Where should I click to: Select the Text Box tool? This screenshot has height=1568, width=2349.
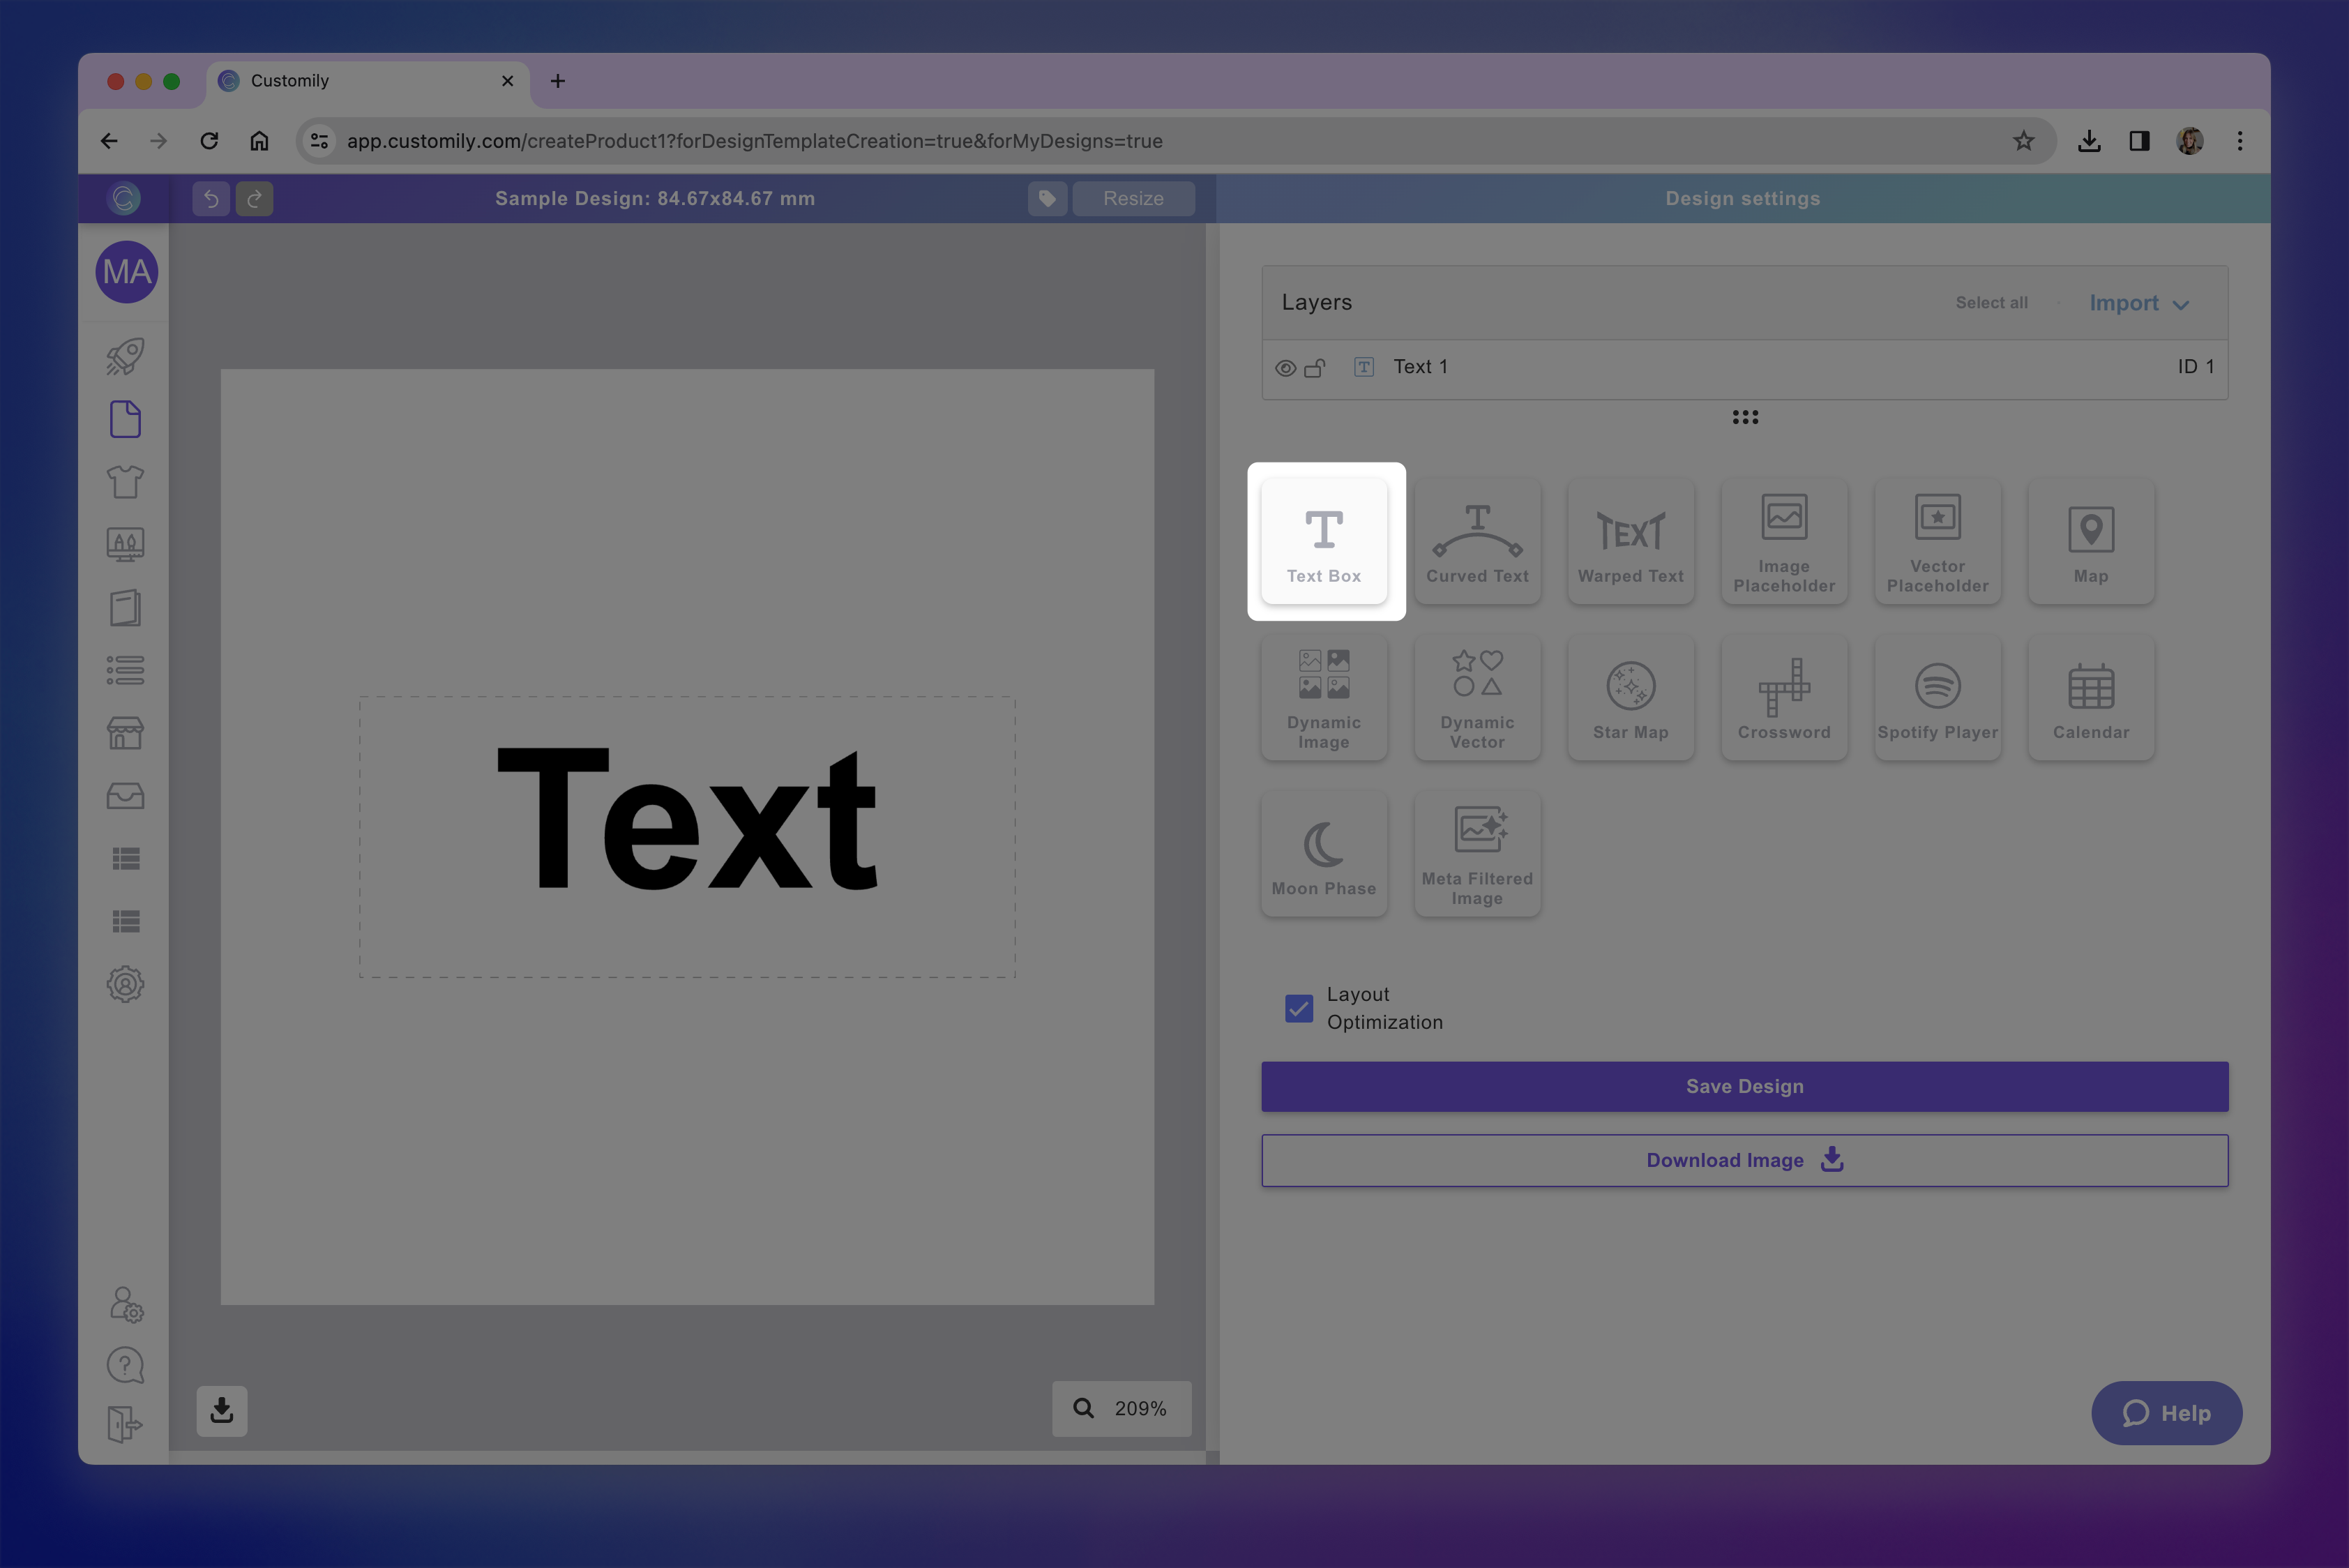point(1325,541)
